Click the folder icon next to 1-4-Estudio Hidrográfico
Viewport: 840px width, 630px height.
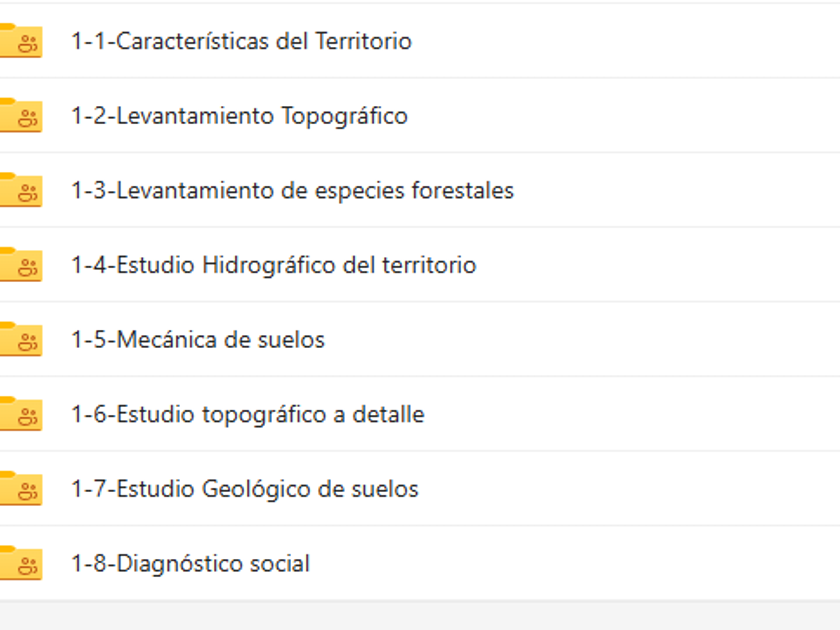(x=20, y=265)
